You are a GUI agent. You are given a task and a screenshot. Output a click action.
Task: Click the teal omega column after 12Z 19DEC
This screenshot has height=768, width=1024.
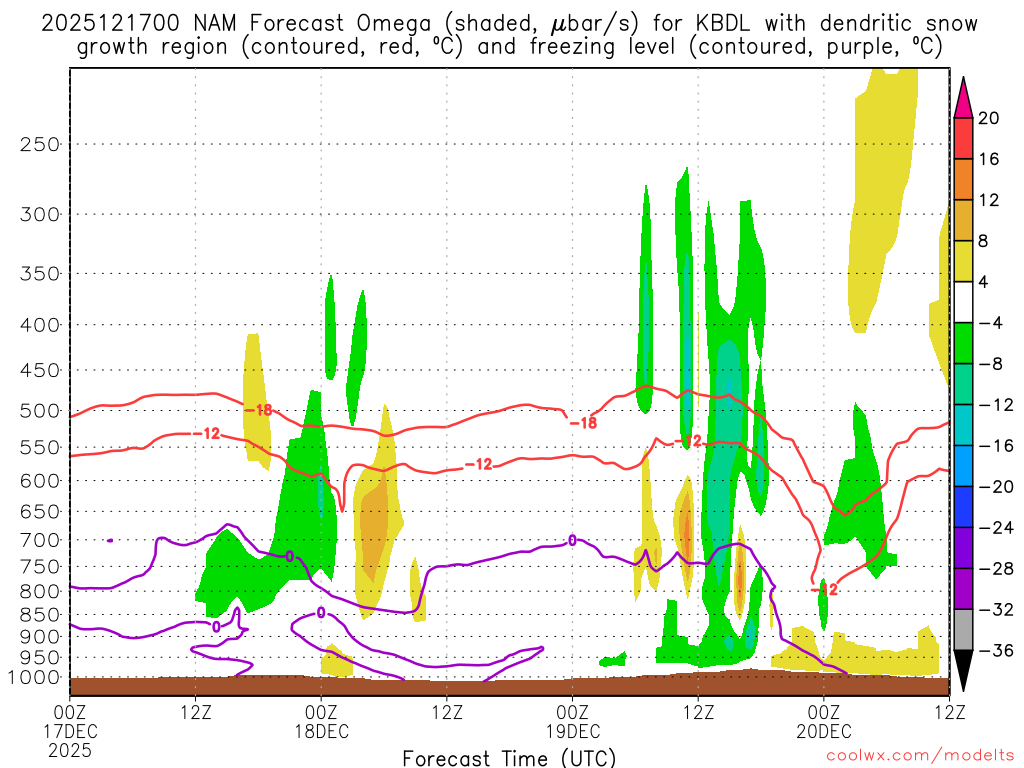724,457
